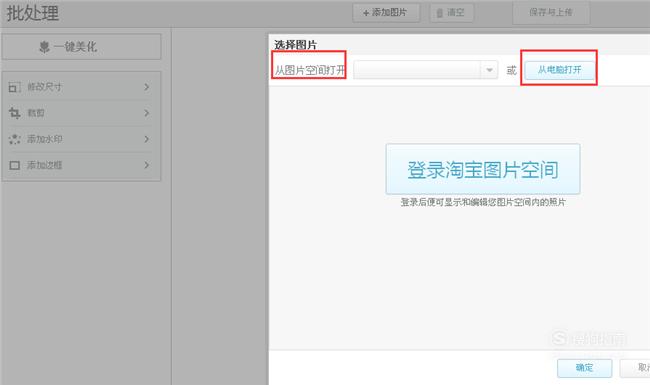Click the 从图片空间打开 label
The image size is (650, 385).
(309, 70)
